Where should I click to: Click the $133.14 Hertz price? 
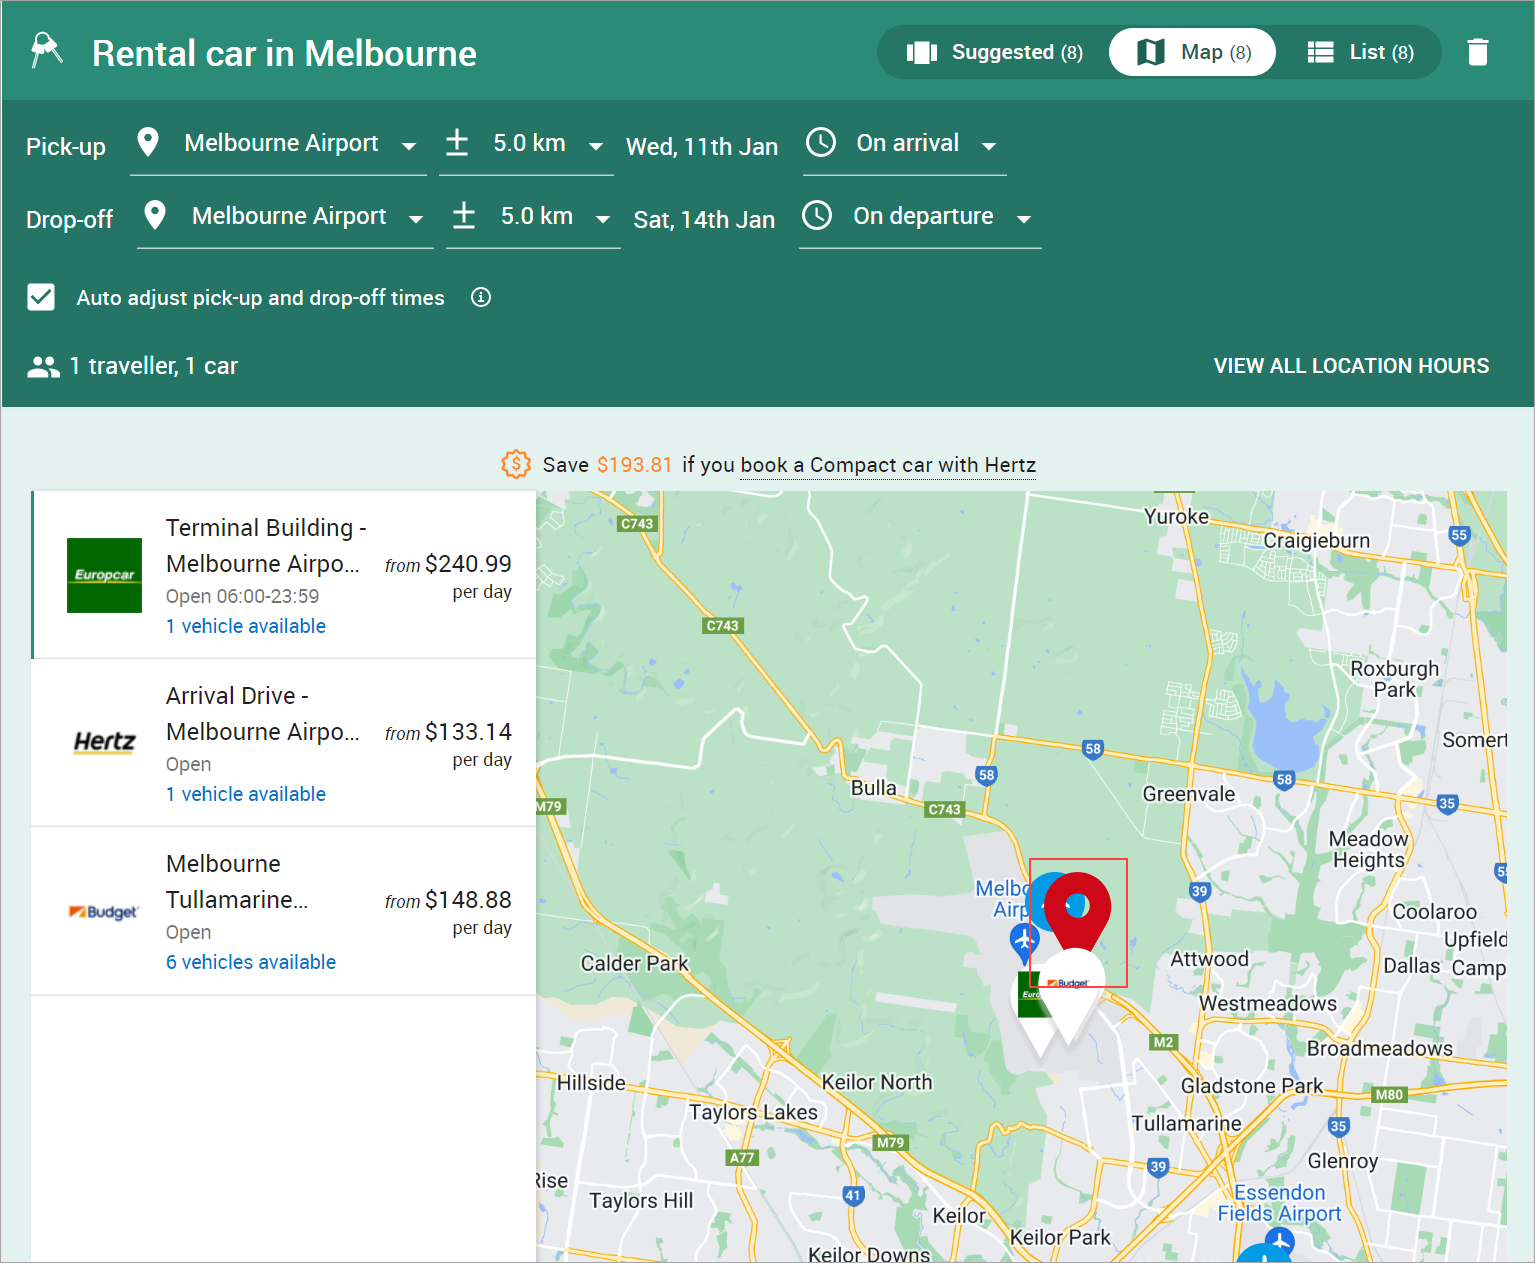468,732
